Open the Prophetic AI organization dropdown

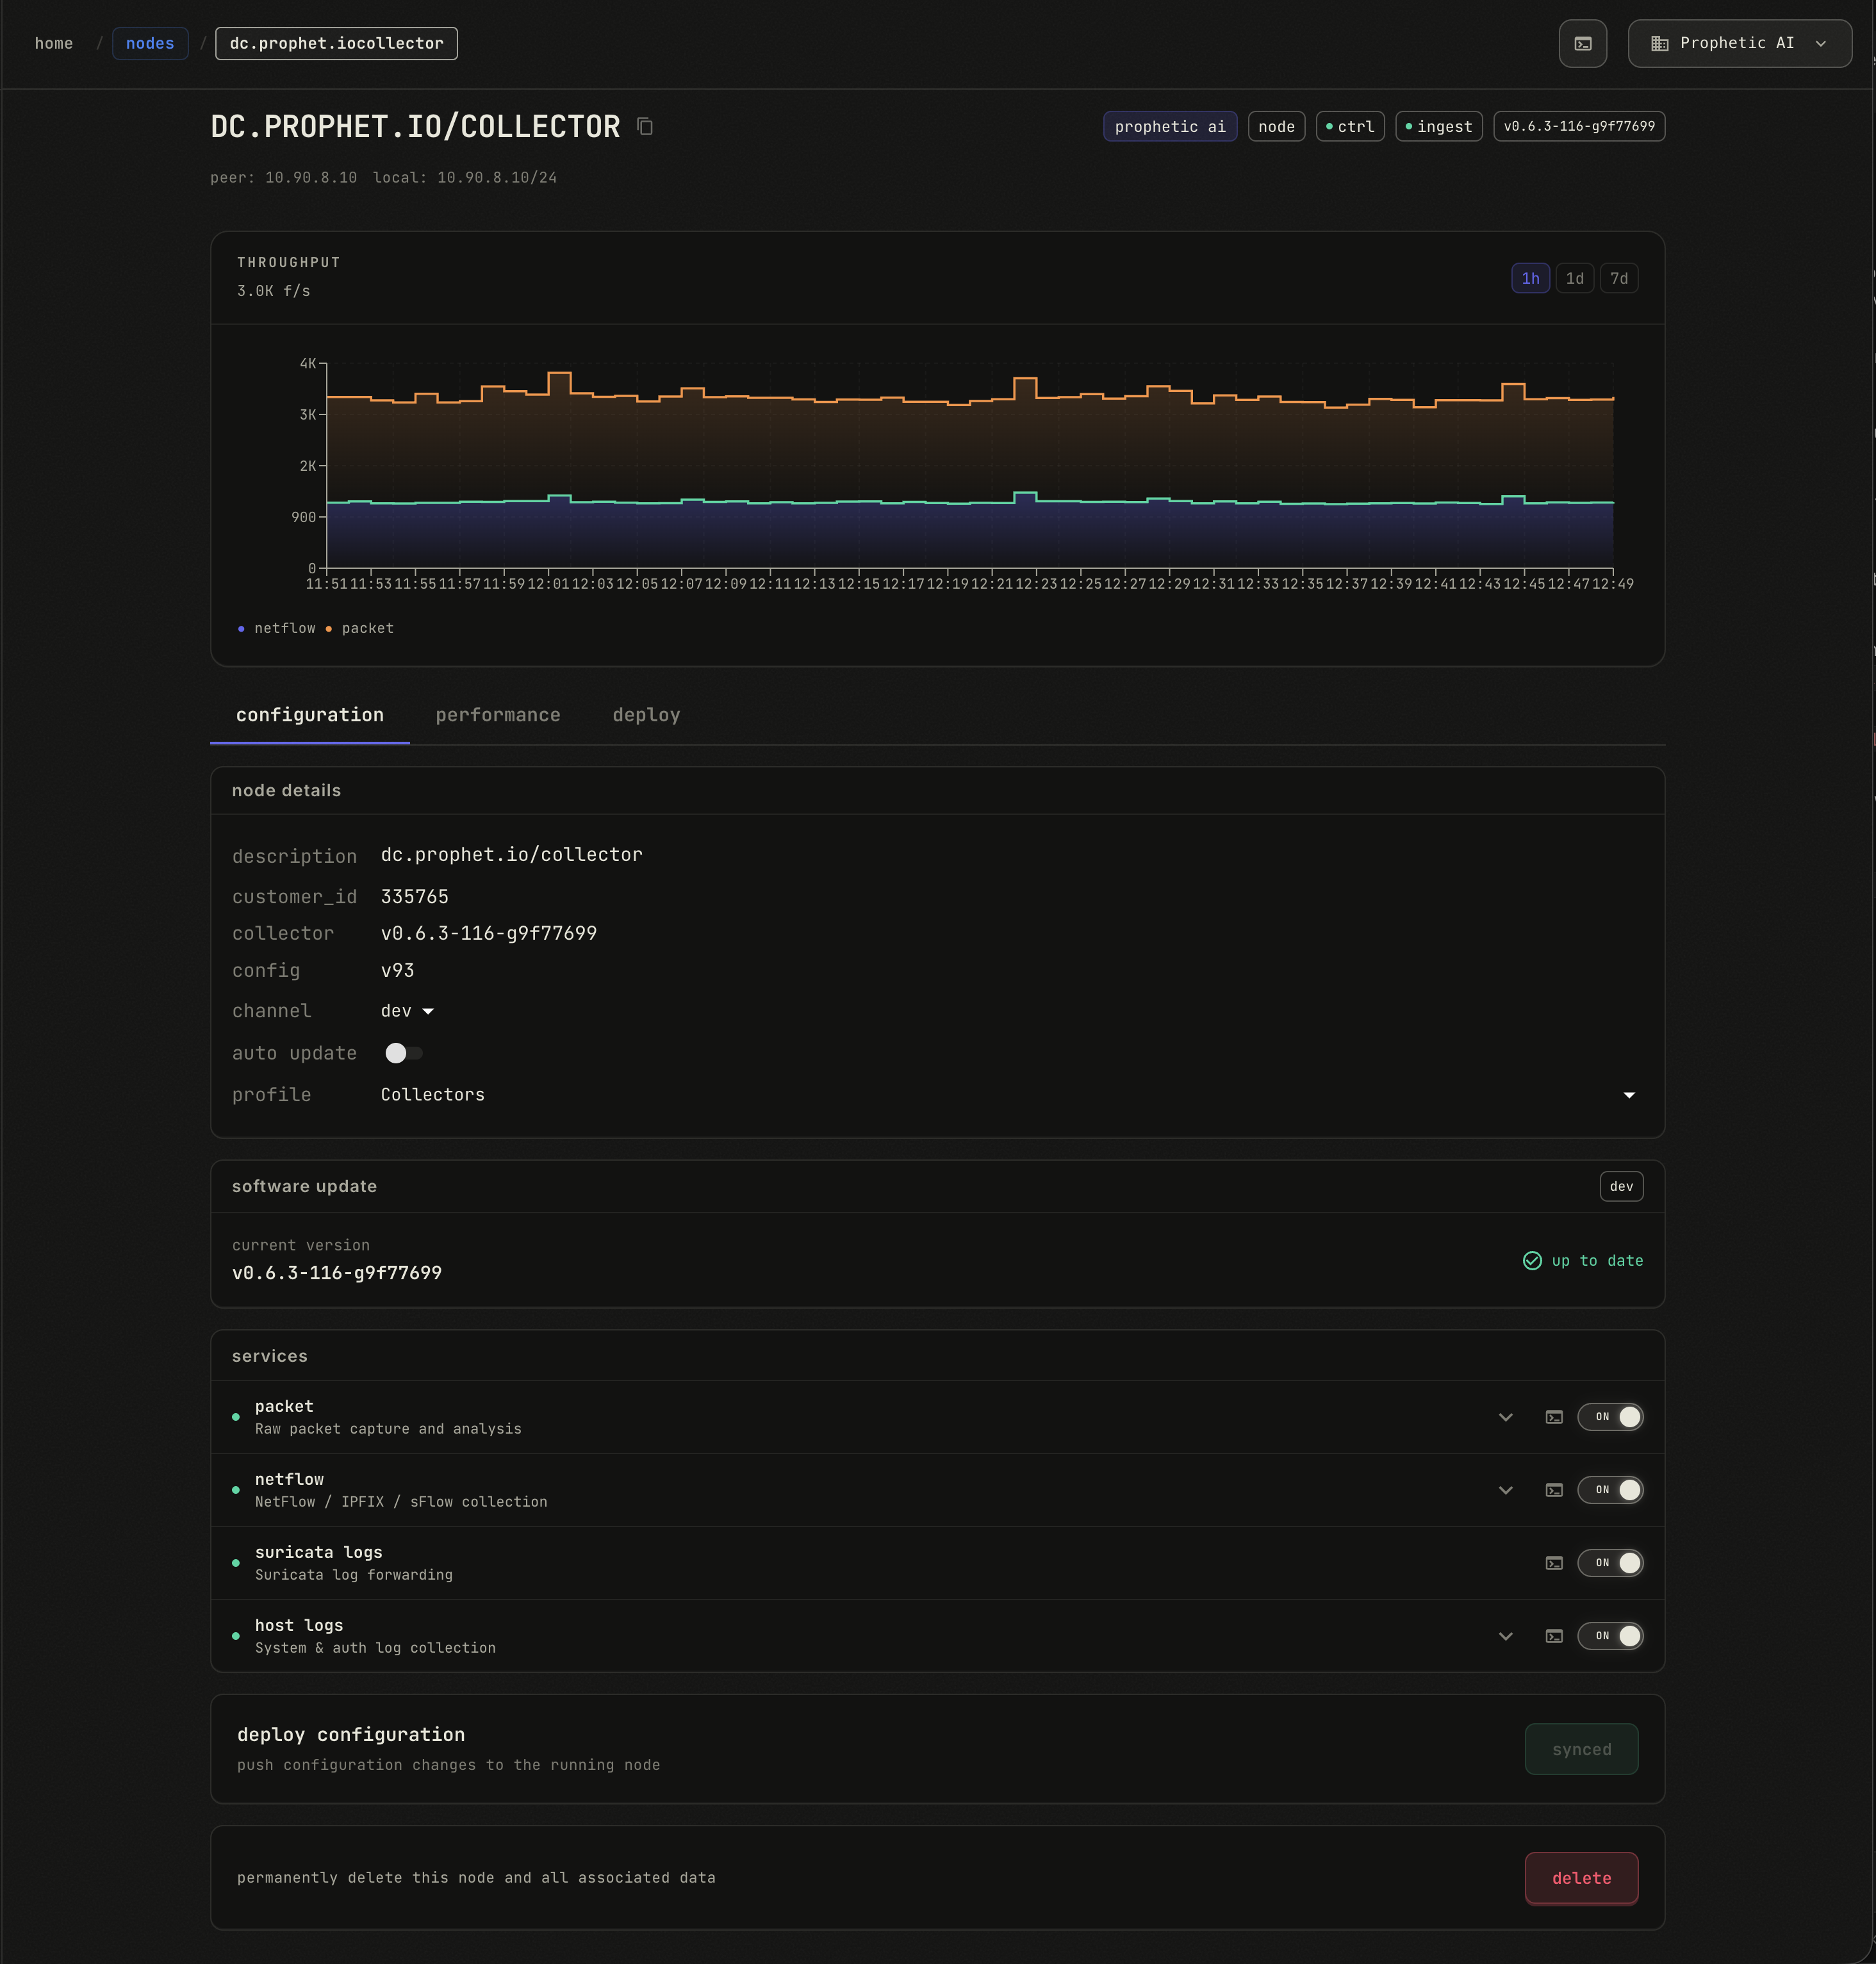(x=1739, y=43)
